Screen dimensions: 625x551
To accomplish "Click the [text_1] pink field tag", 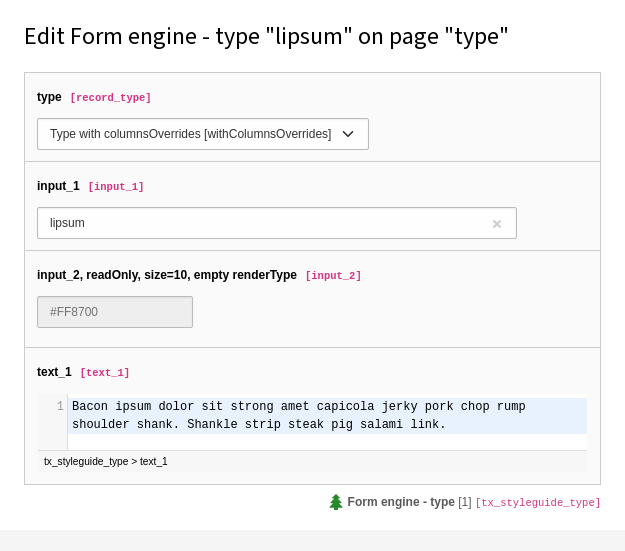I will coord(105,372).
